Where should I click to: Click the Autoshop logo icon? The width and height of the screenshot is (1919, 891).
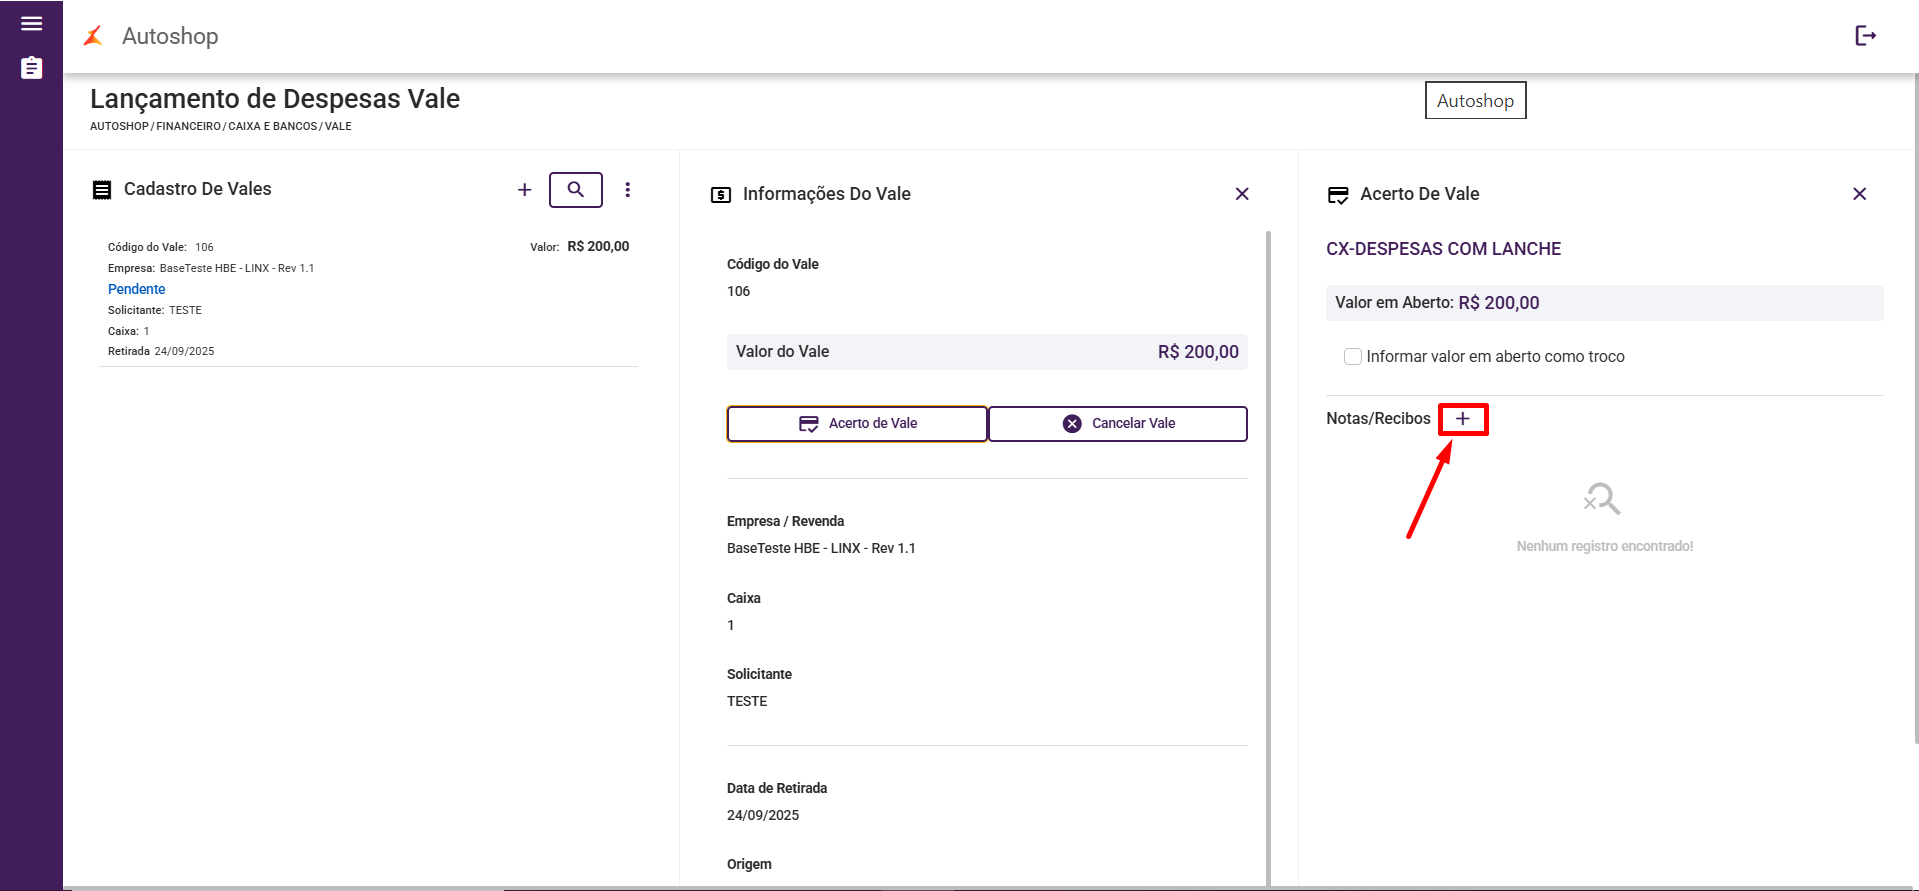pos(94,36)
